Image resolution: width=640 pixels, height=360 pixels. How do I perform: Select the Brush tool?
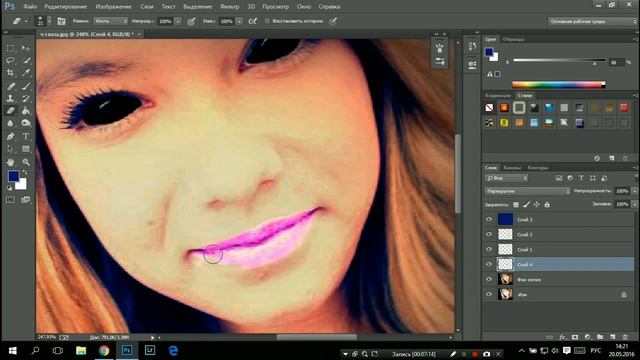(x=26, y=86)
